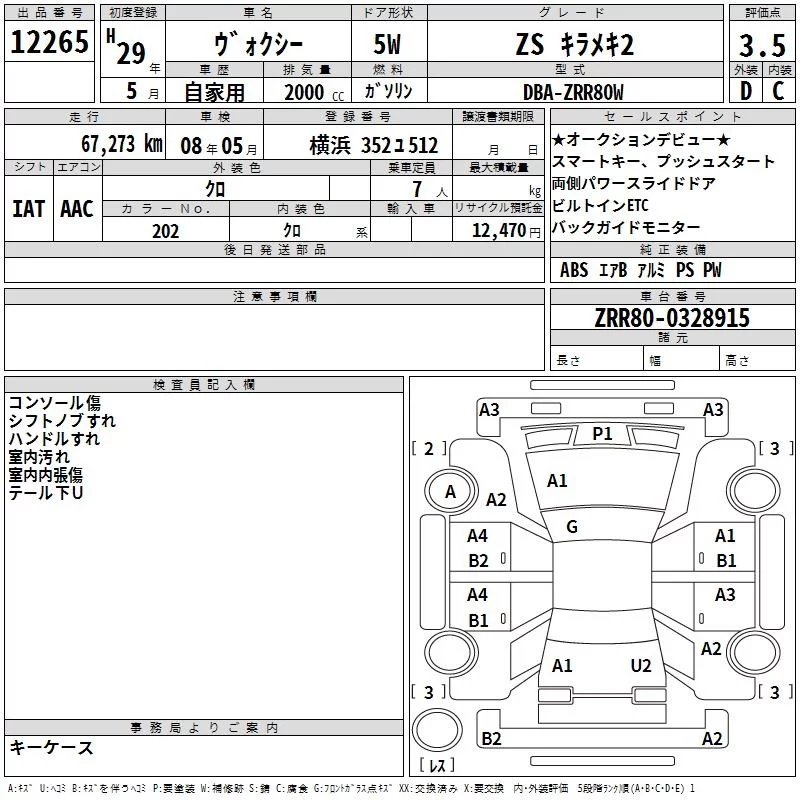
Task: Click the recycle deposit 12,470円
Action: tap(506, 231)
